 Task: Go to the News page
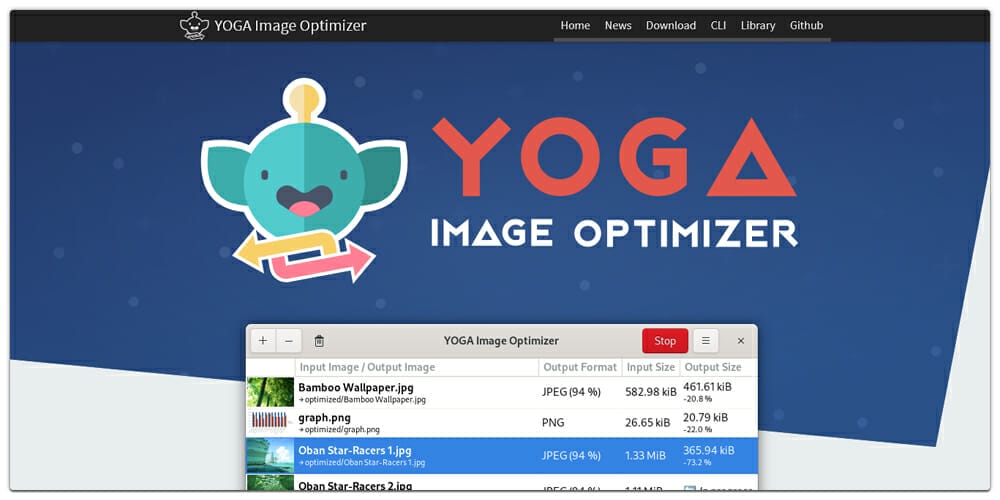pyautogui.click(x=618, y=26)
